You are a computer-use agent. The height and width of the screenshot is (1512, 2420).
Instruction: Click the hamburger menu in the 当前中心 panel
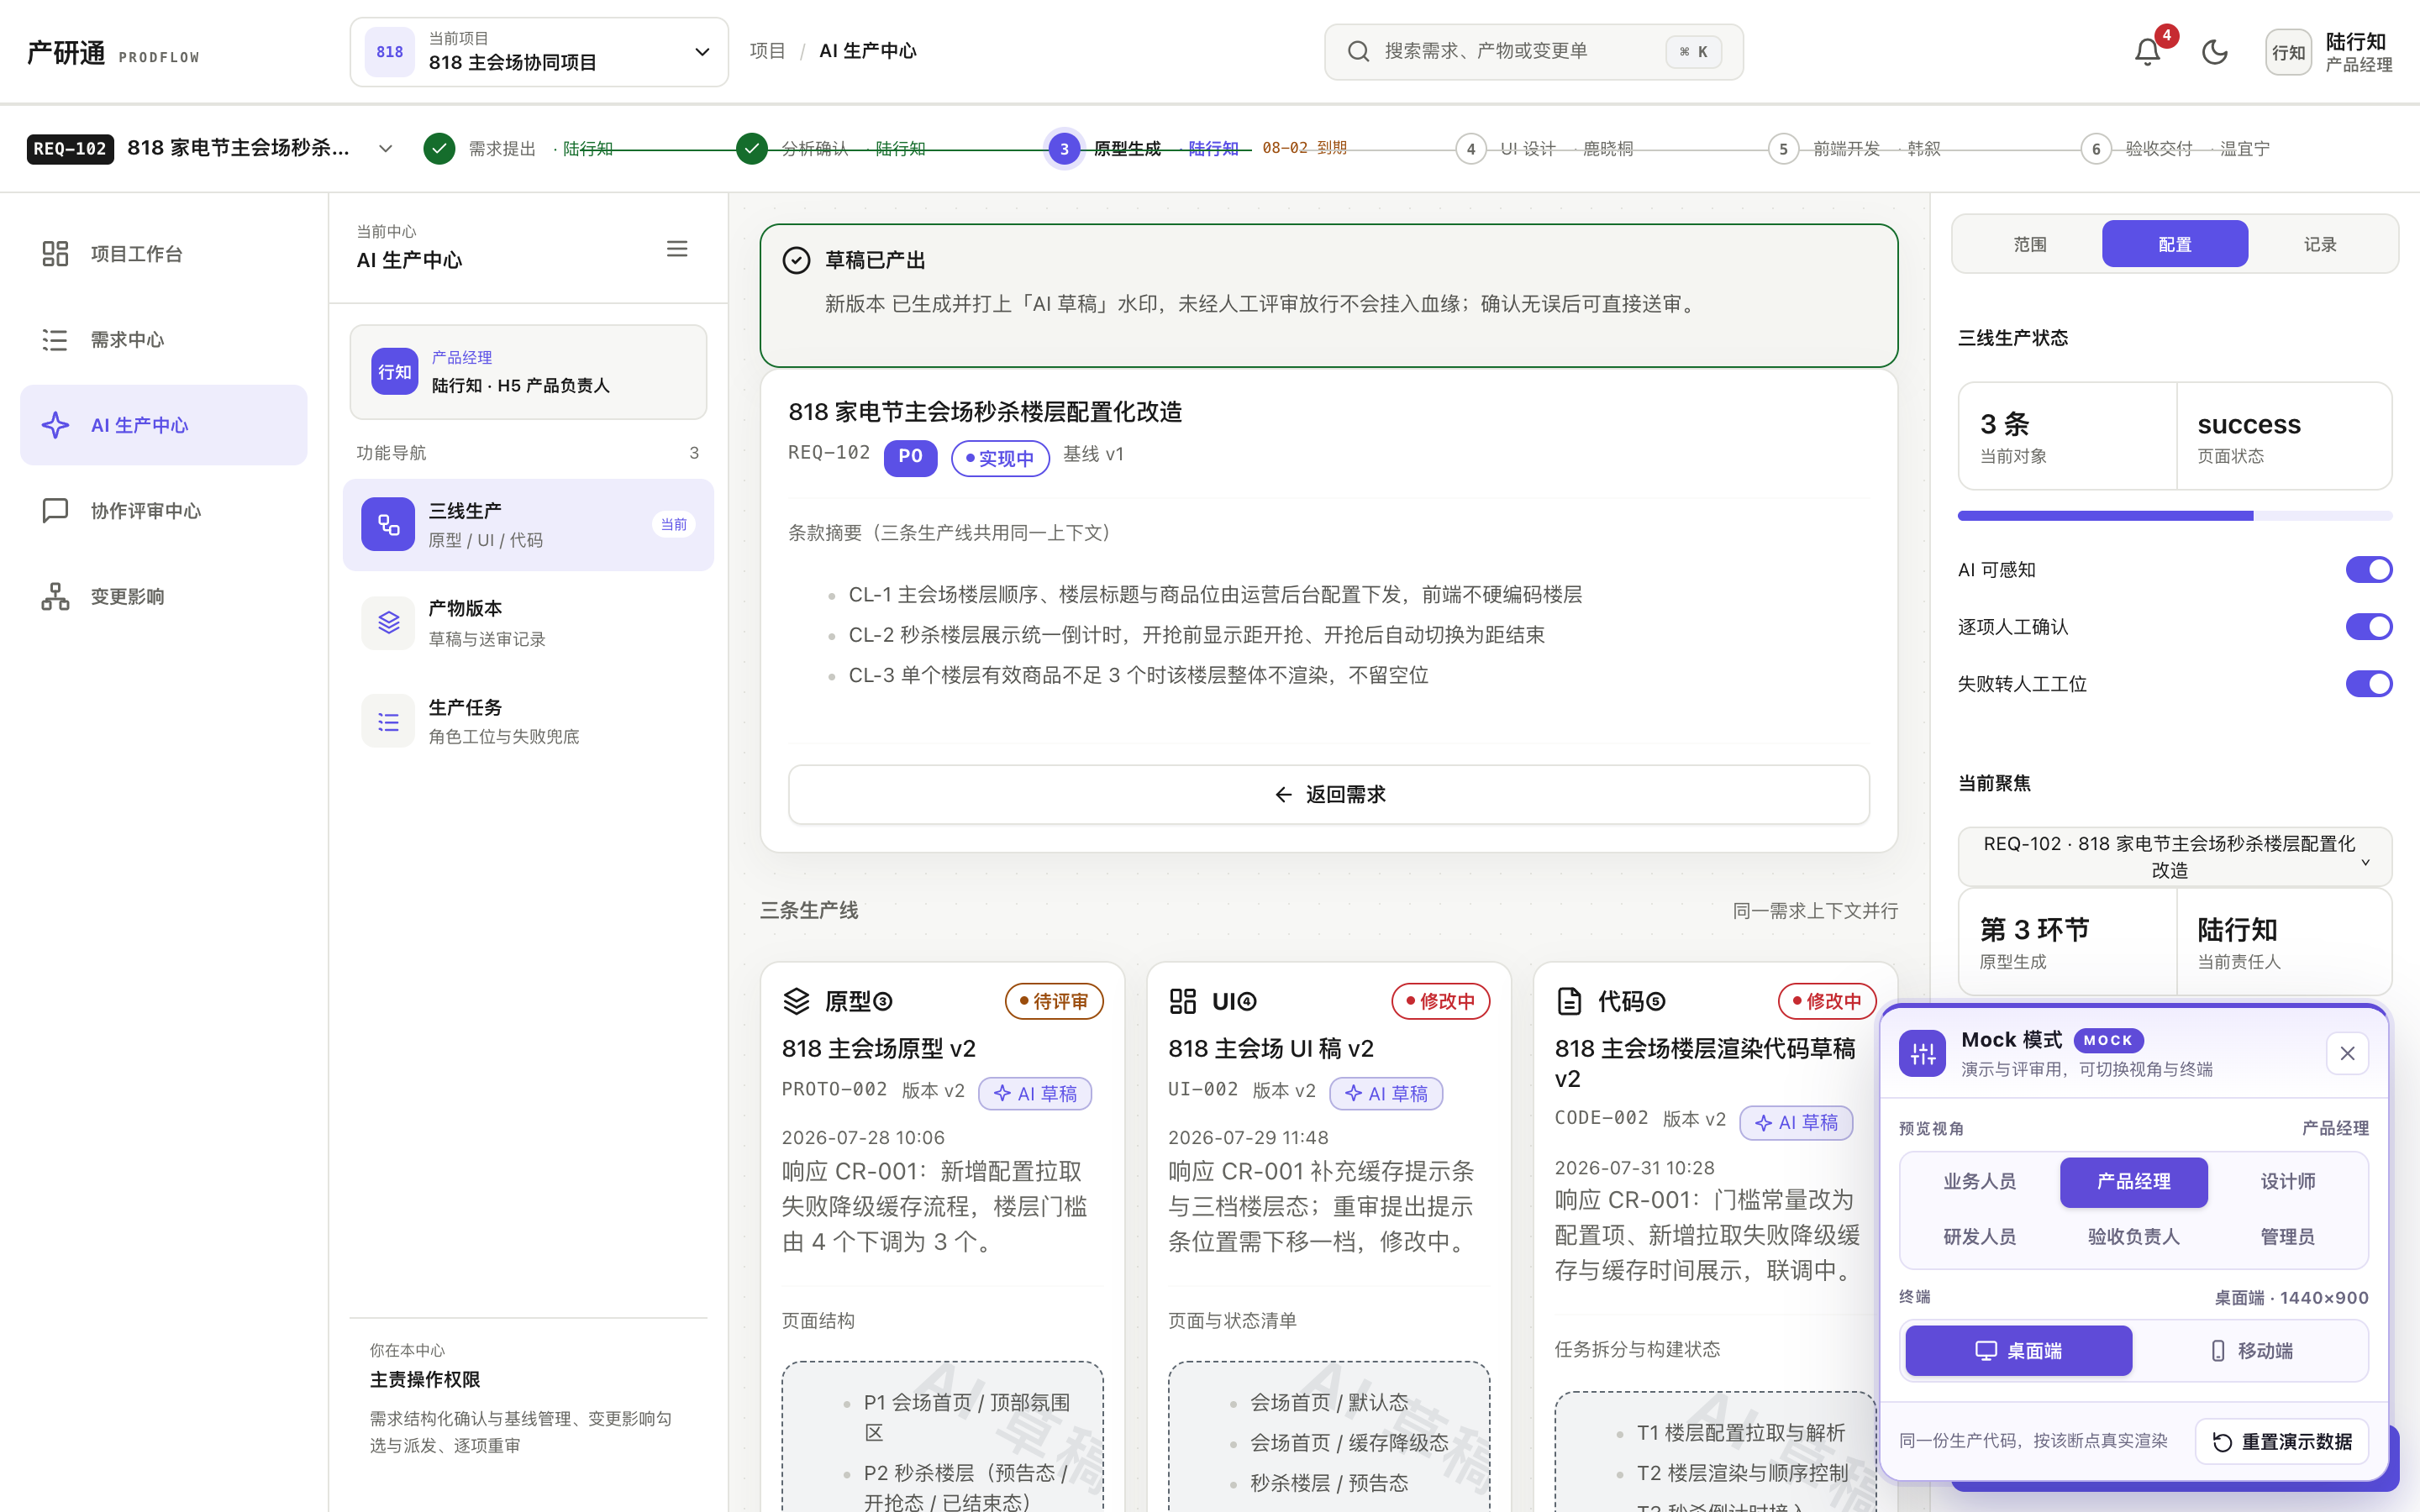point(677,248)
